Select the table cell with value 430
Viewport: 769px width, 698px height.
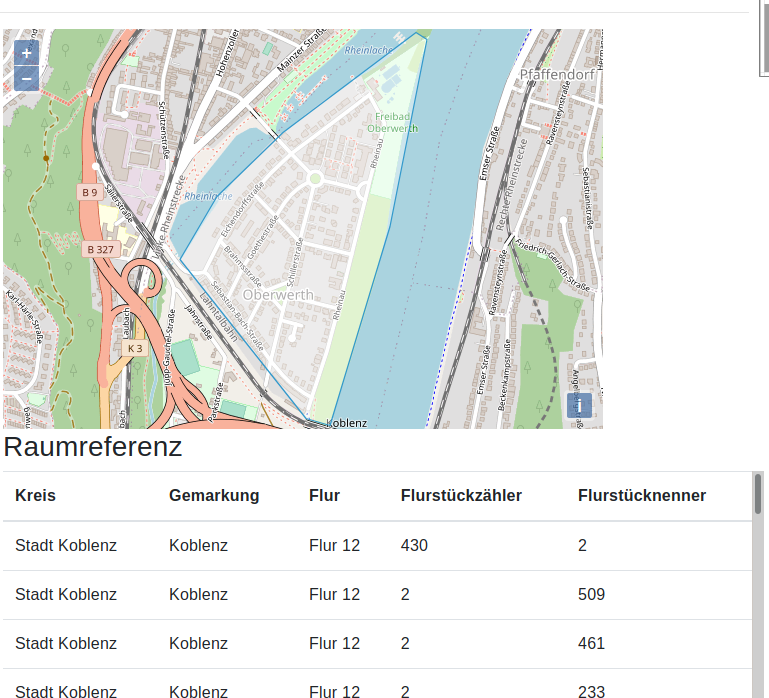pos(415,545)
